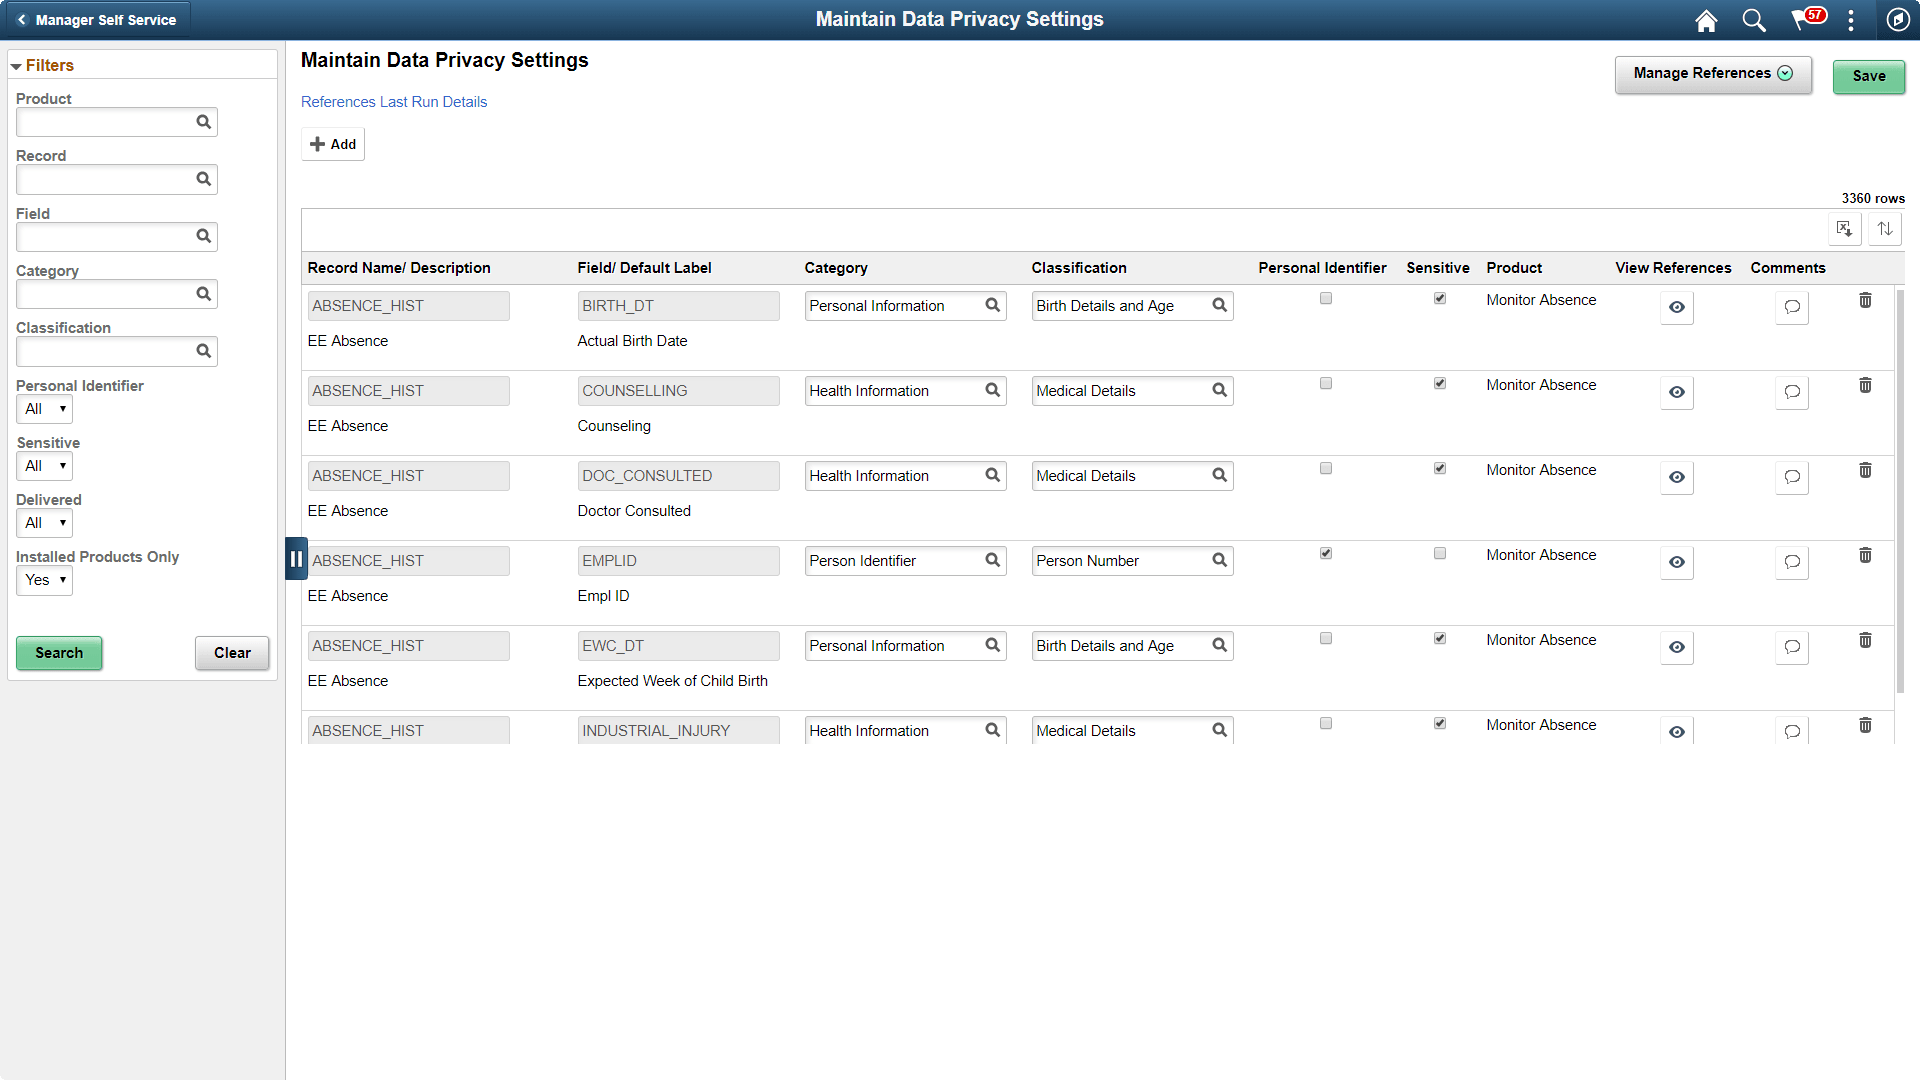Viewport: 1920px width, 1080px height.
Task: Go back via Manager Self Service
Action: pos(96,19)
